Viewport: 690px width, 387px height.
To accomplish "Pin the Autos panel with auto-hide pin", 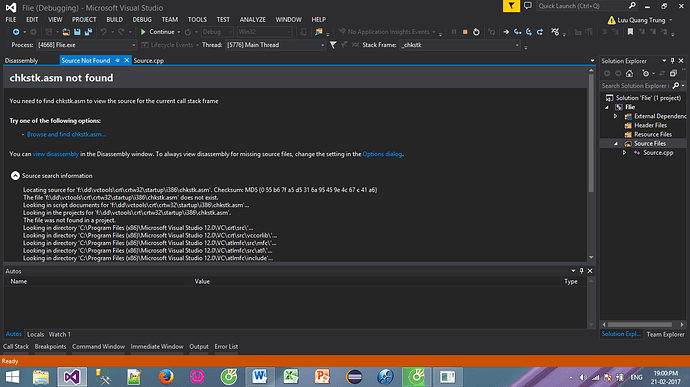I will 581,271.
